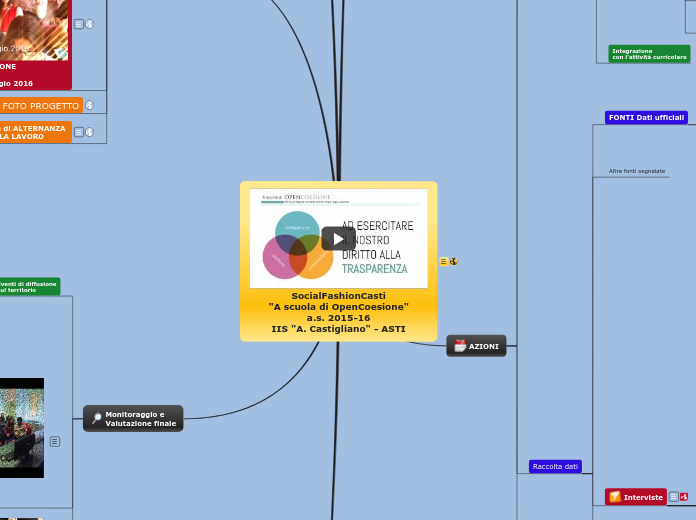Open the group photo thumbnail on left
This screenshot has width=696, height=520.
[22, 428]
